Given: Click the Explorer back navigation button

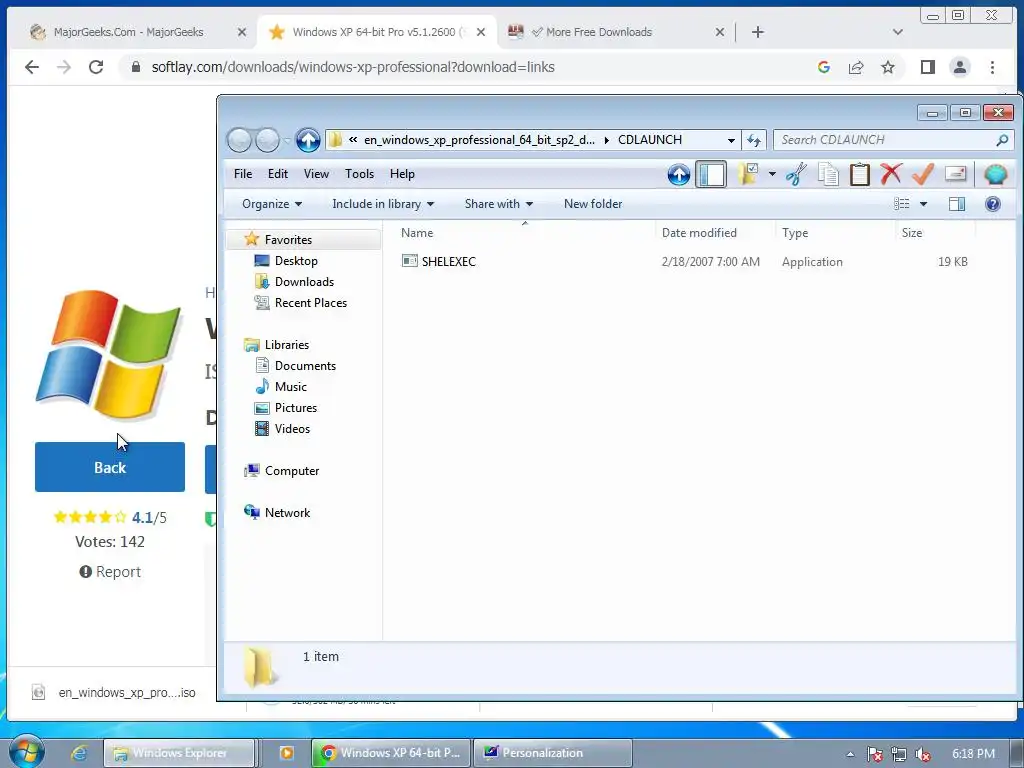Looking at the screenshot, I should coord(240,140).
